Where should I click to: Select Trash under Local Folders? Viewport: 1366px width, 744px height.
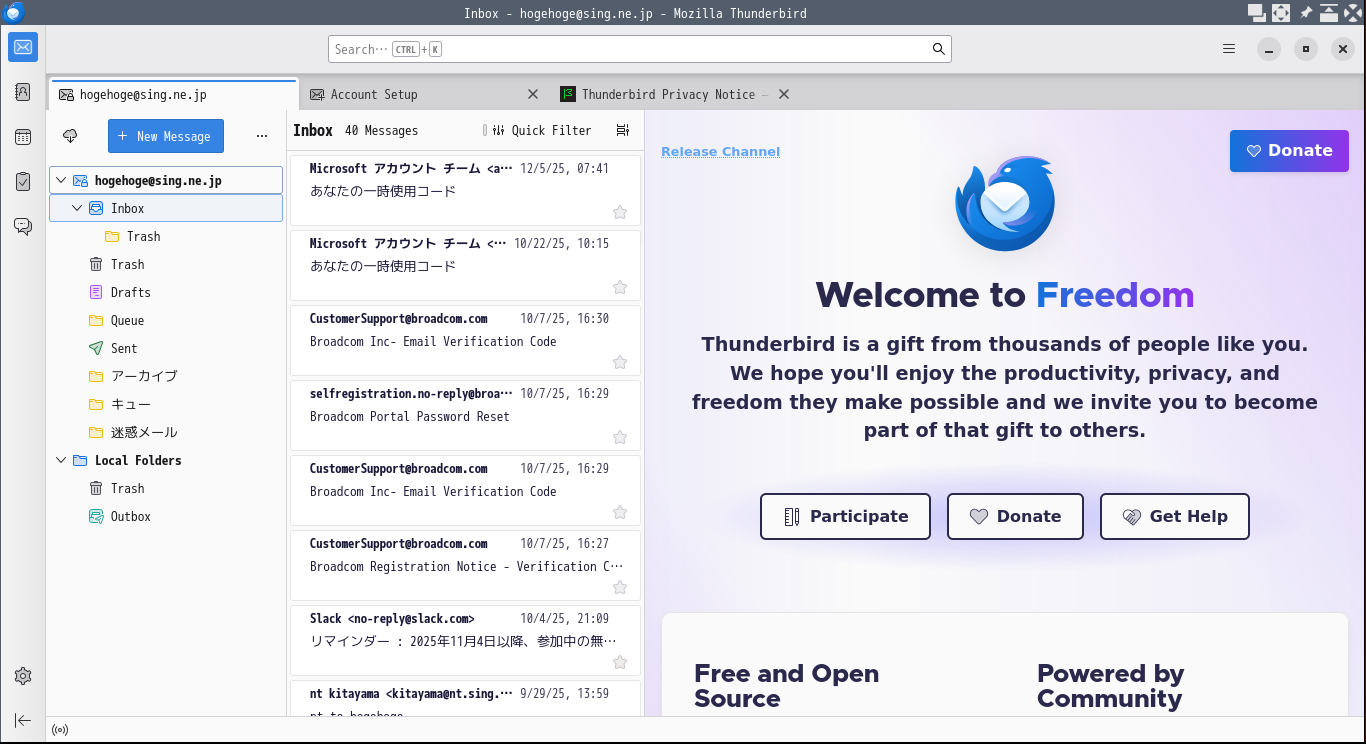(x=166, y=488)
